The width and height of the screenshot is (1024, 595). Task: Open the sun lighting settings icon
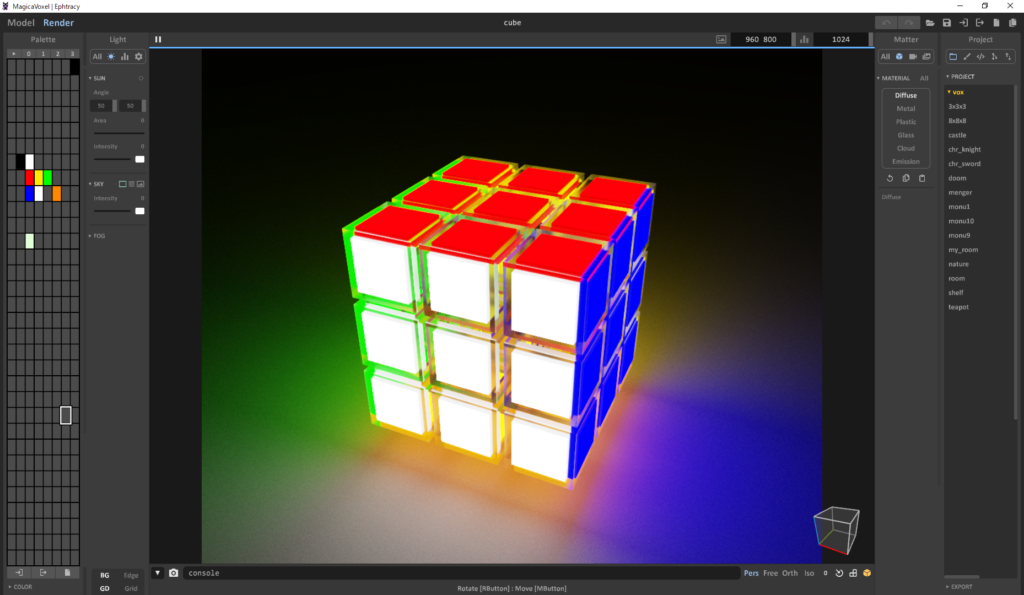pyautogui.click(x=111, y=57)
